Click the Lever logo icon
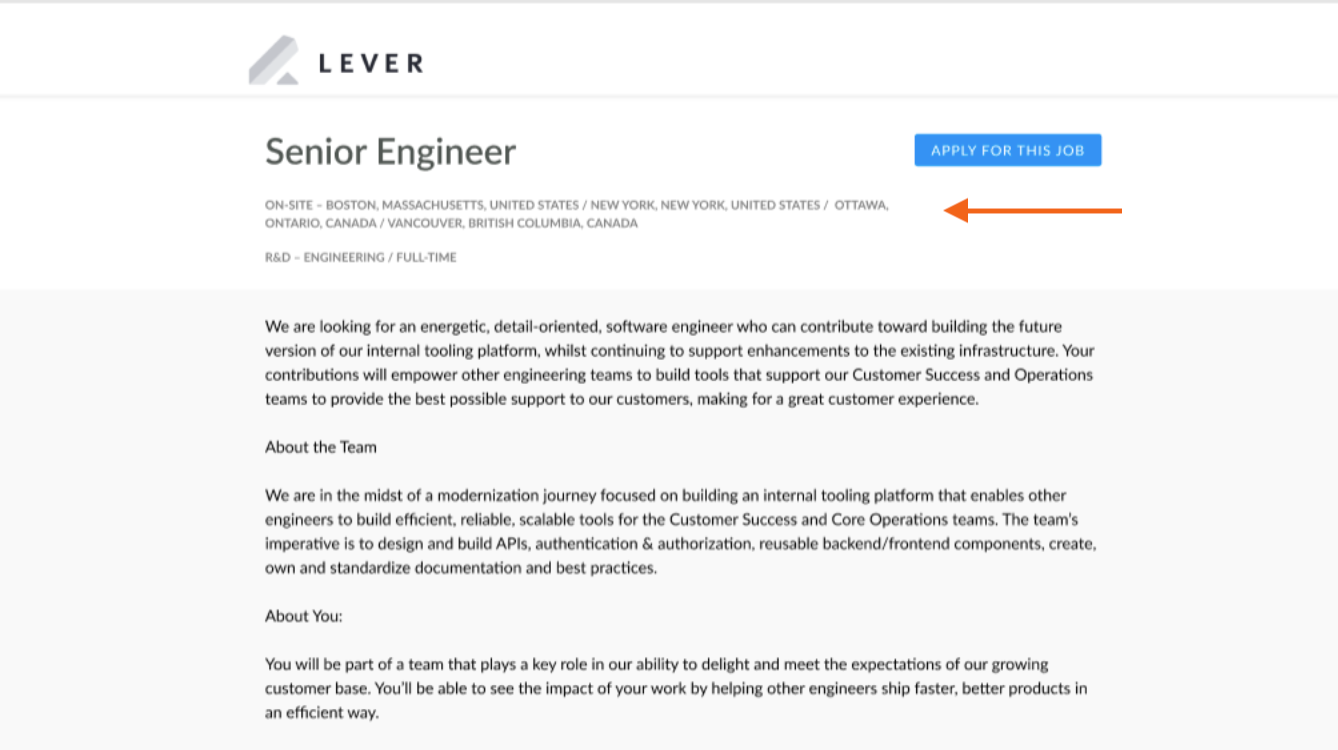 274,61
